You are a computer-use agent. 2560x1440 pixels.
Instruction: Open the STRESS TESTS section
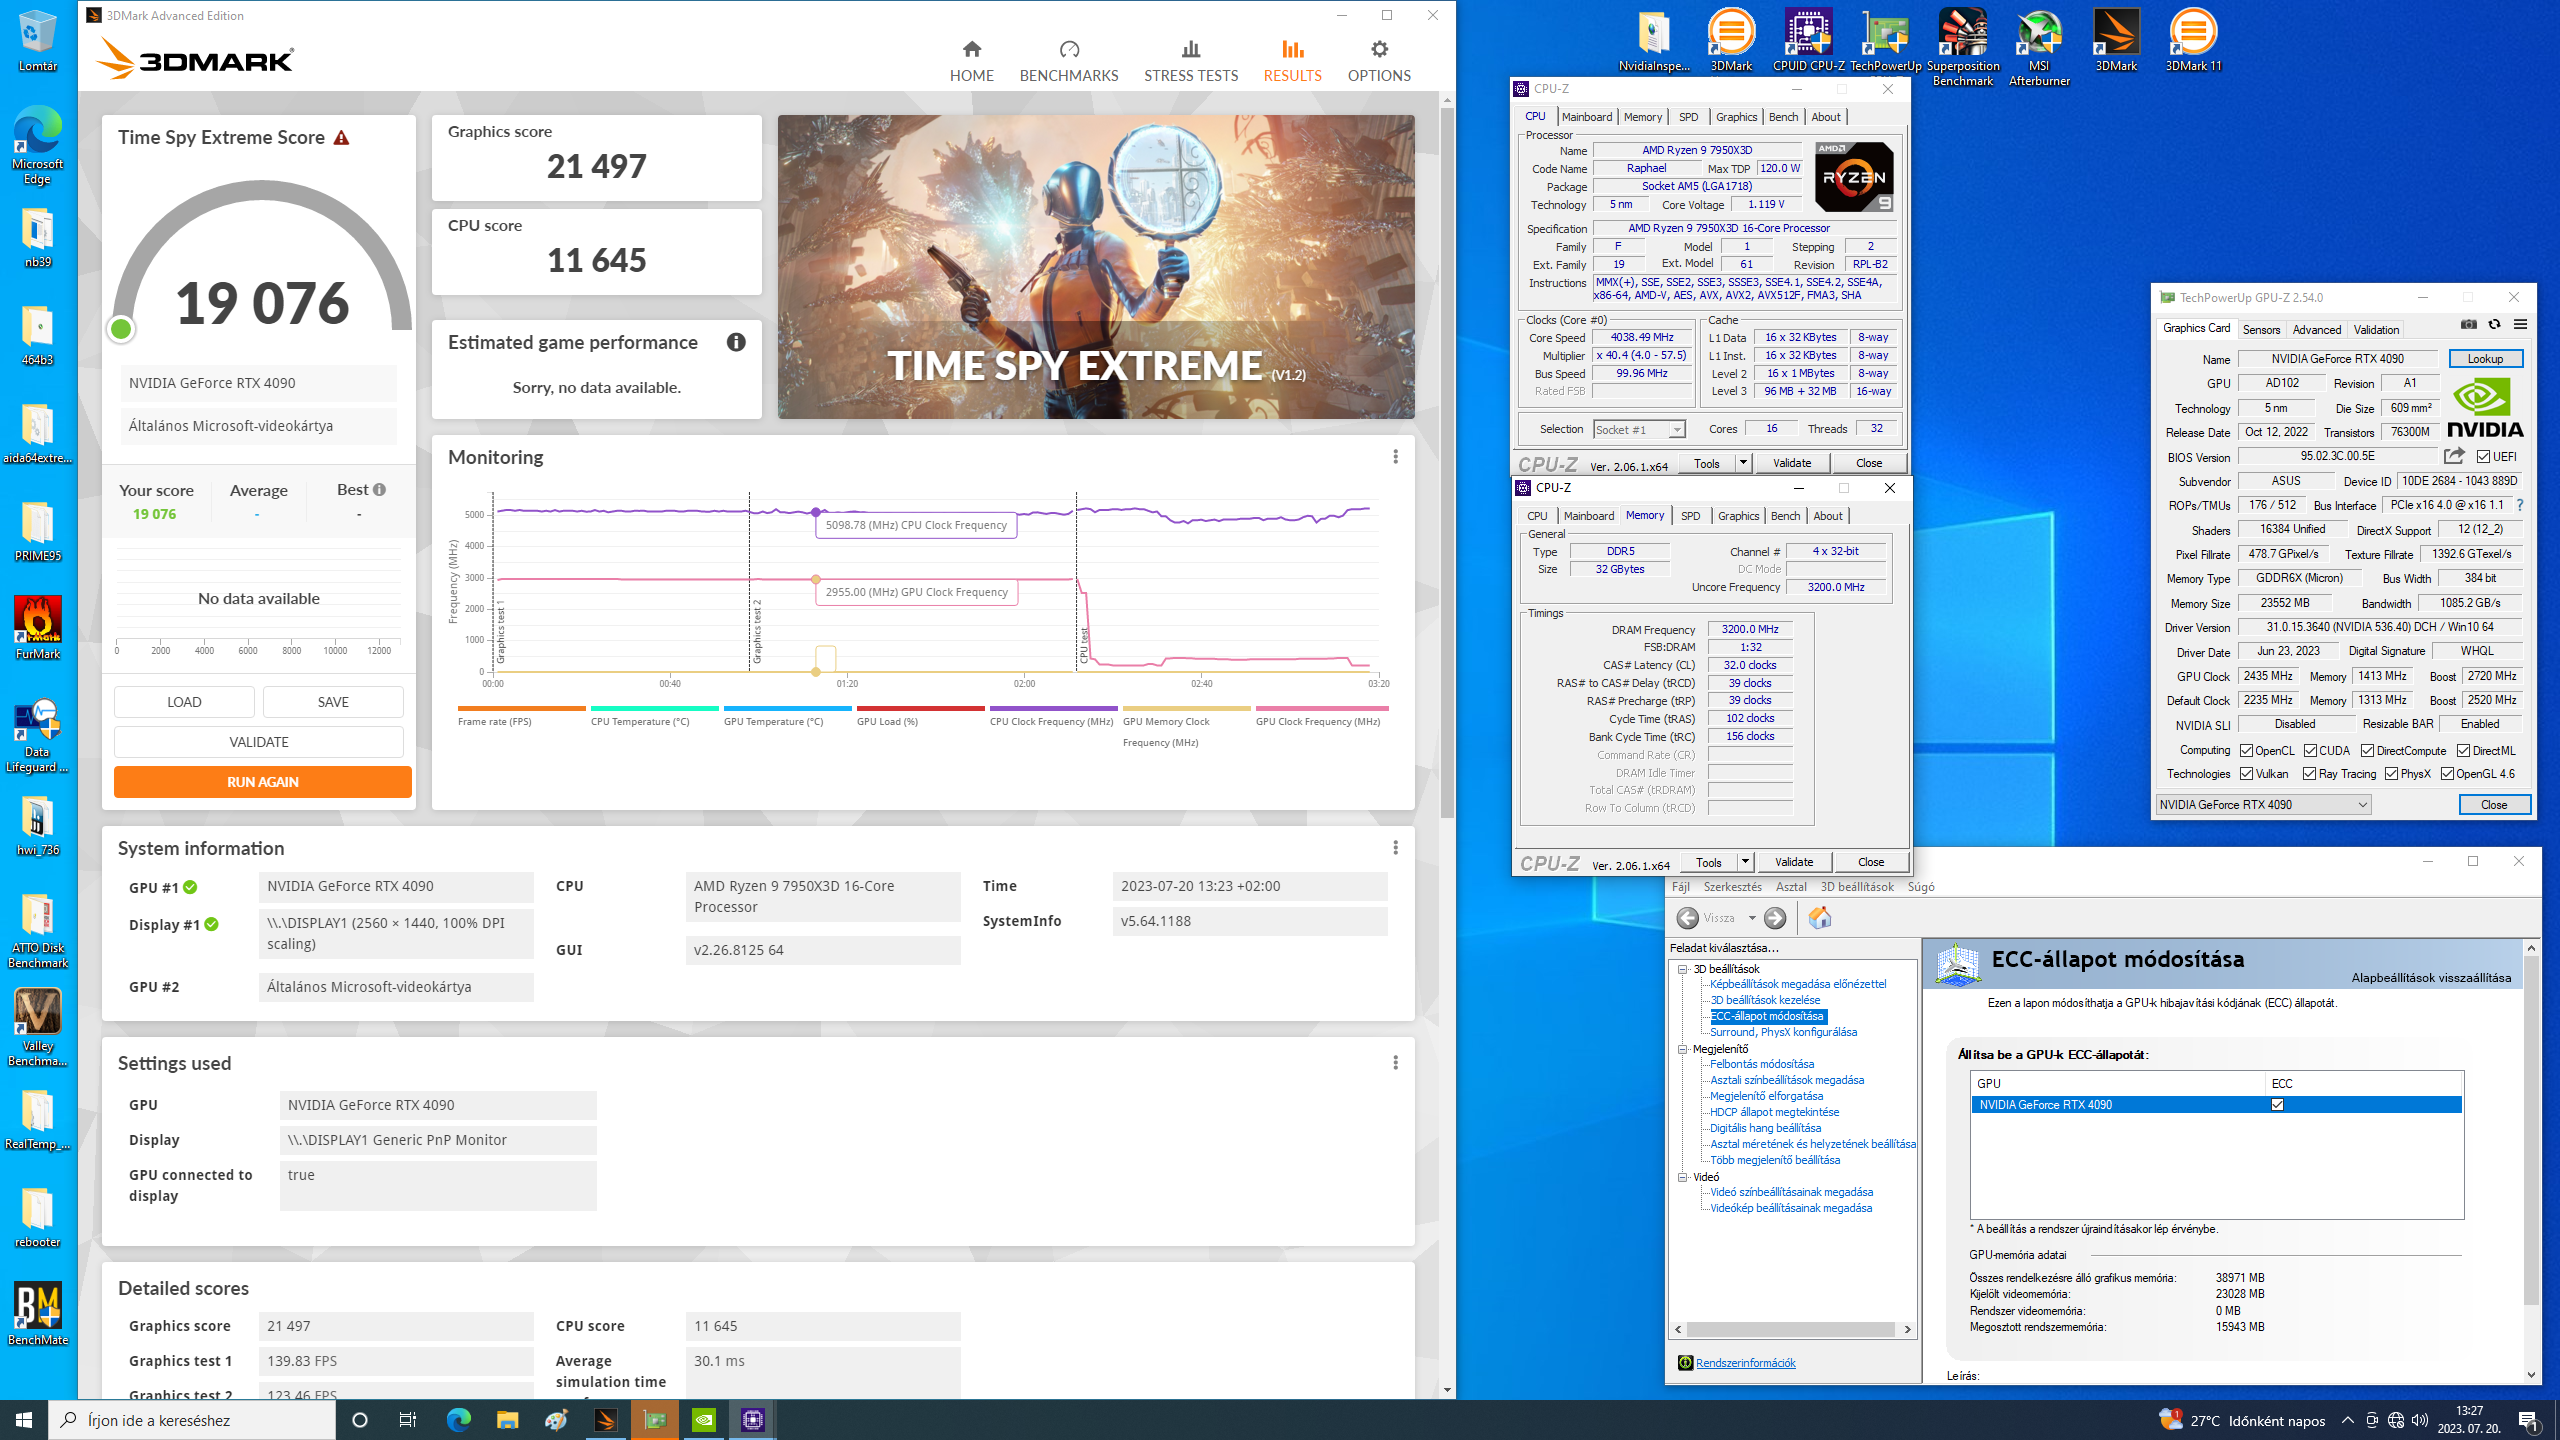[x=1190, y=61]
